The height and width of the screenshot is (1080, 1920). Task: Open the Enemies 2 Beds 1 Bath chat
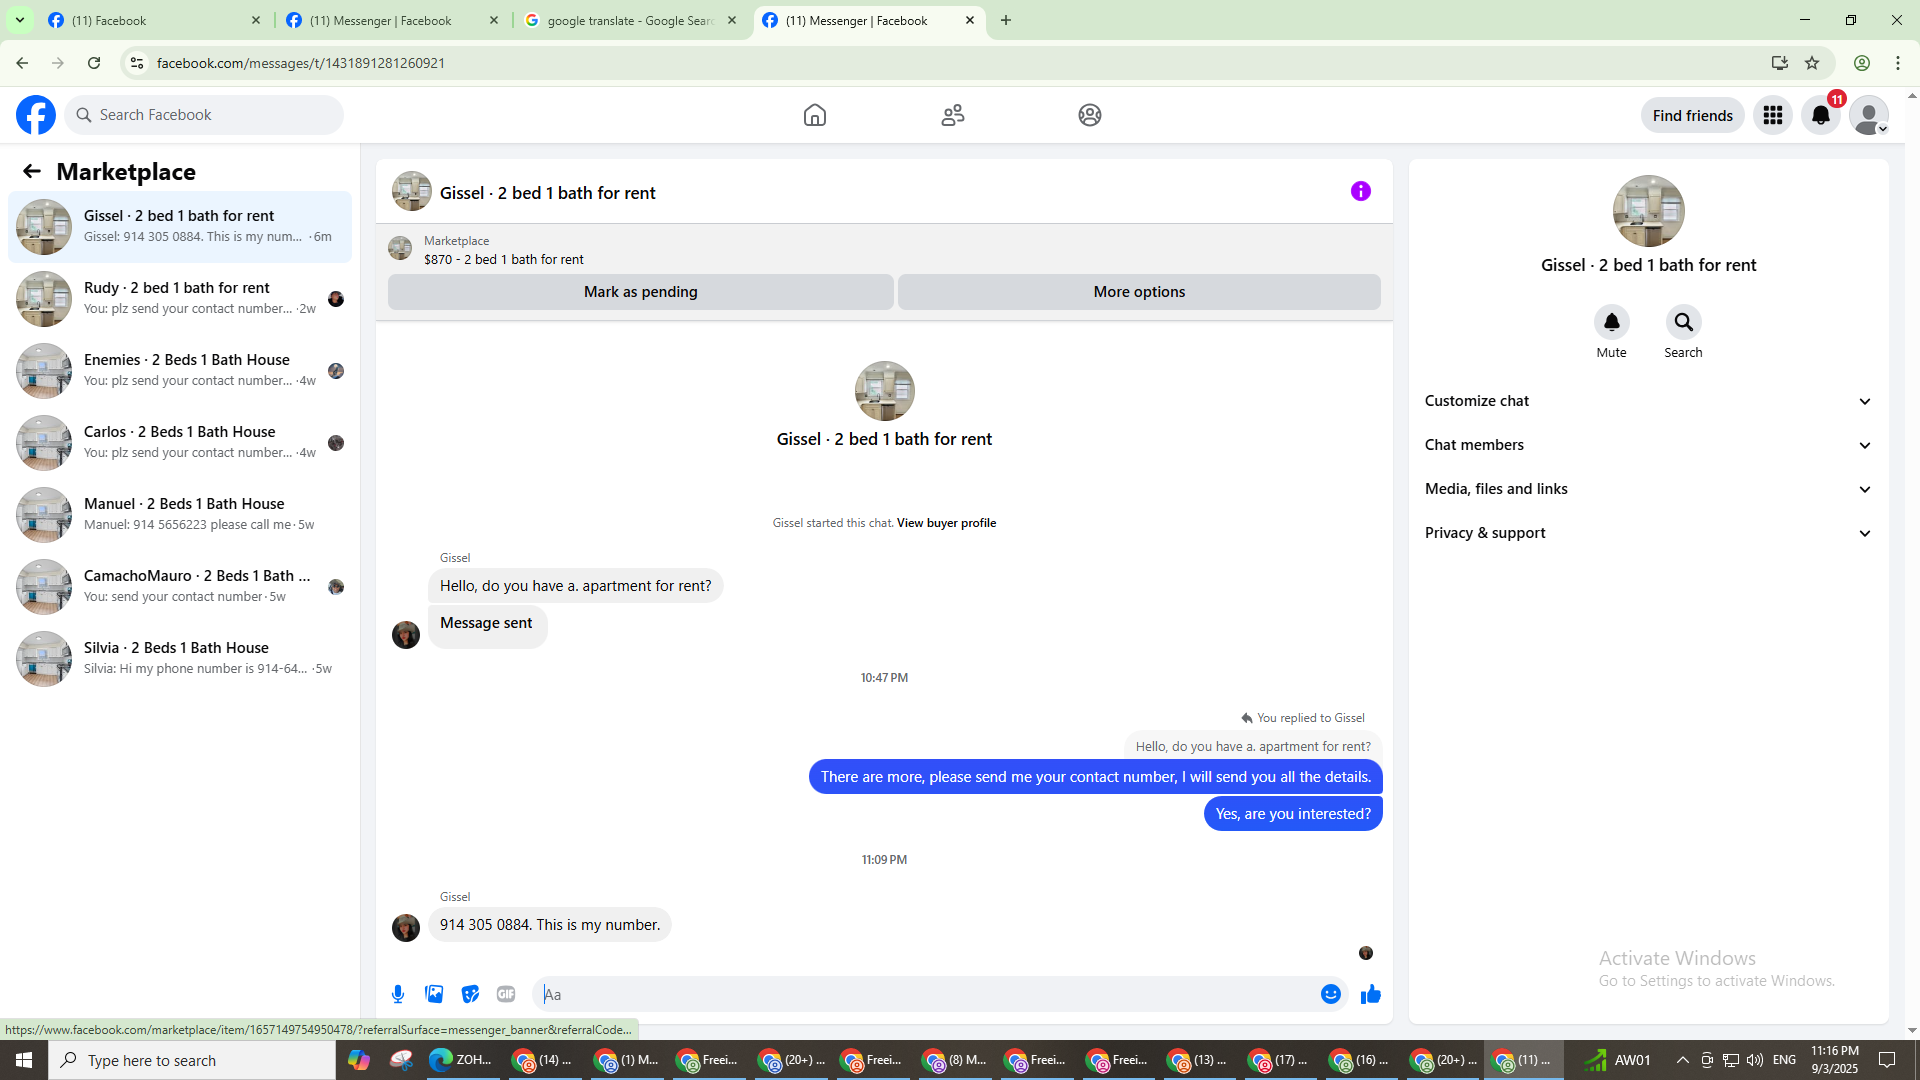coord(180,371)
